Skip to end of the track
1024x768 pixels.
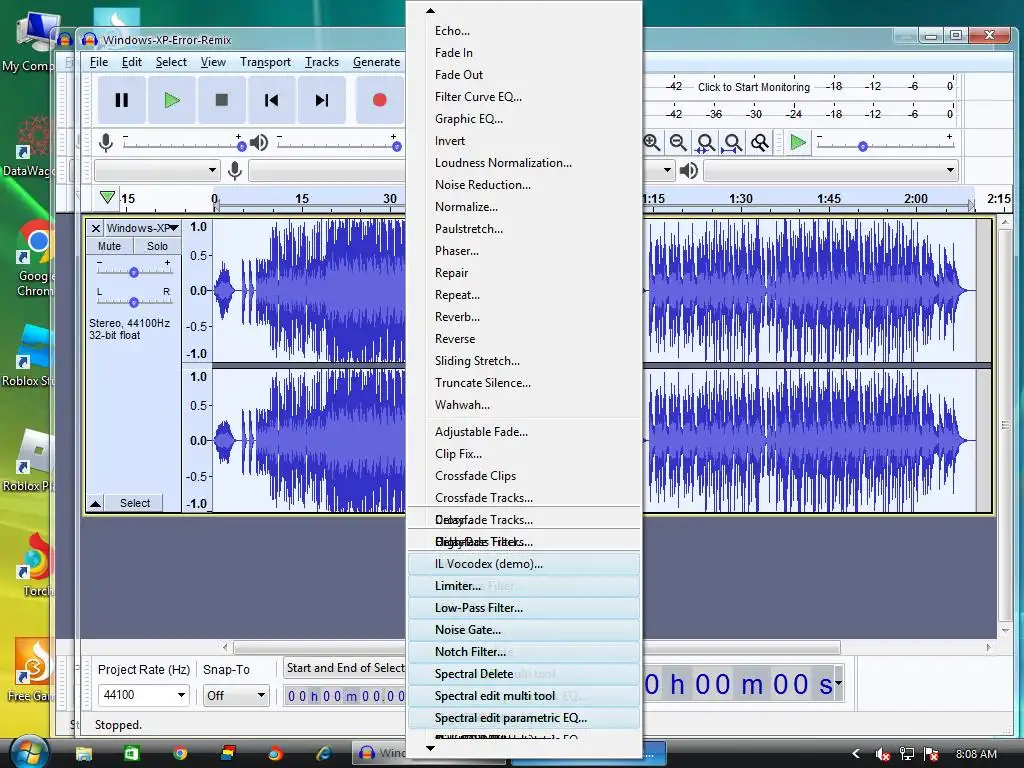pyautogui.click(x=322, y=100)
